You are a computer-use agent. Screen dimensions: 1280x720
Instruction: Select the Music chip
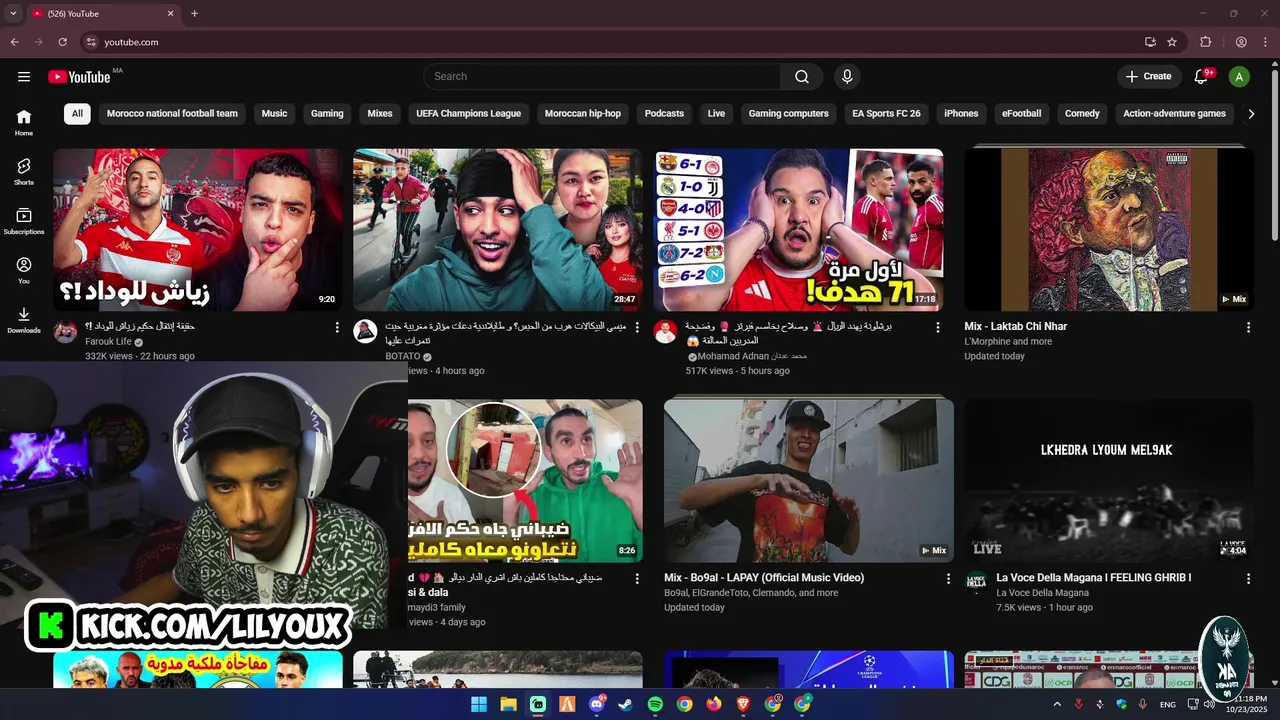pyautogui.click(x=274, y=114)
